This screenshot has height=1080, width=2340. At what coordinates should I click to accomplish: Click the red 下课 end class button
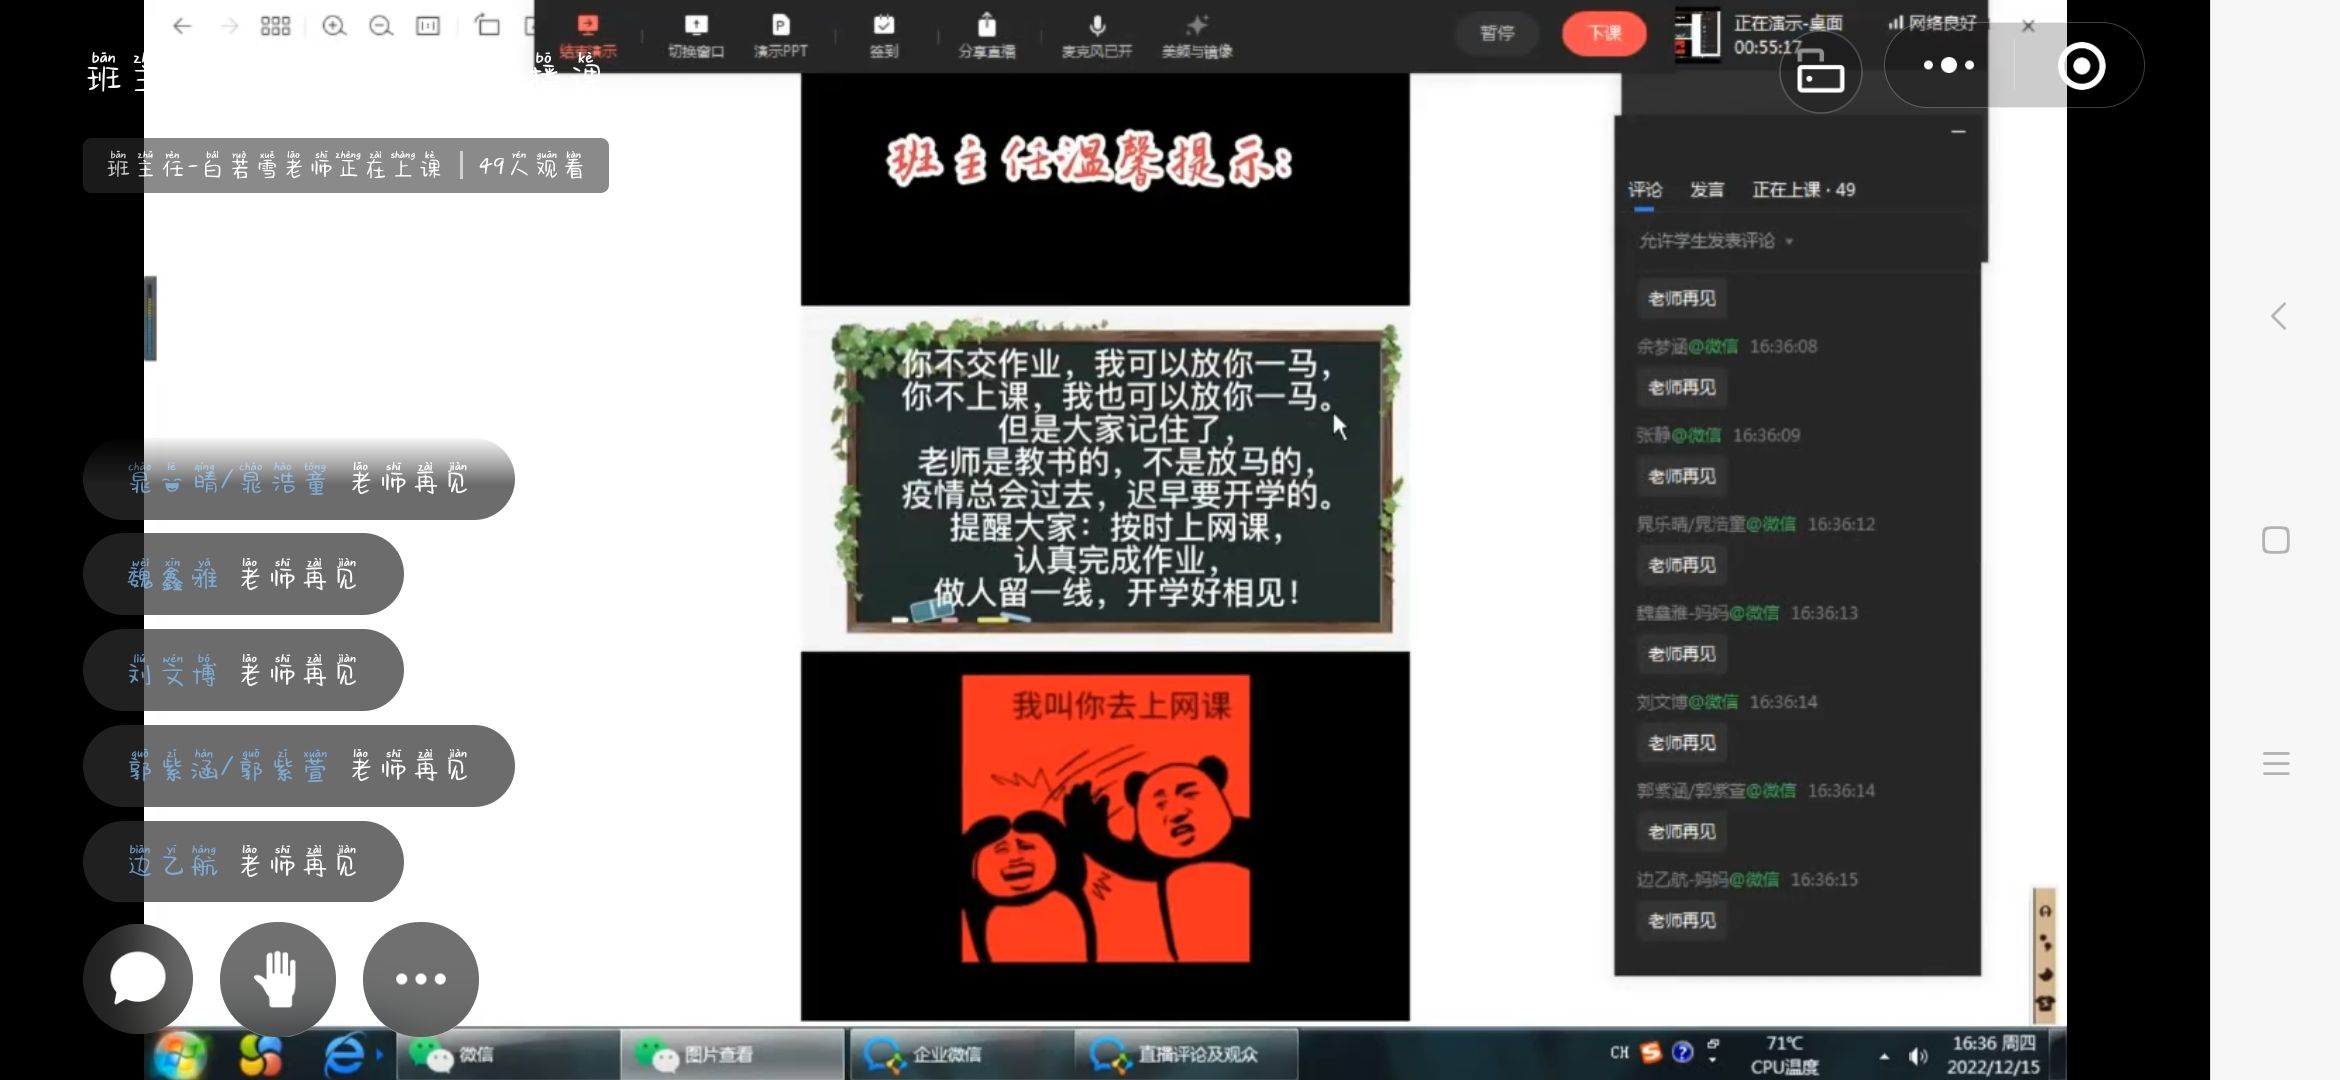click(x=1604, y=34)
